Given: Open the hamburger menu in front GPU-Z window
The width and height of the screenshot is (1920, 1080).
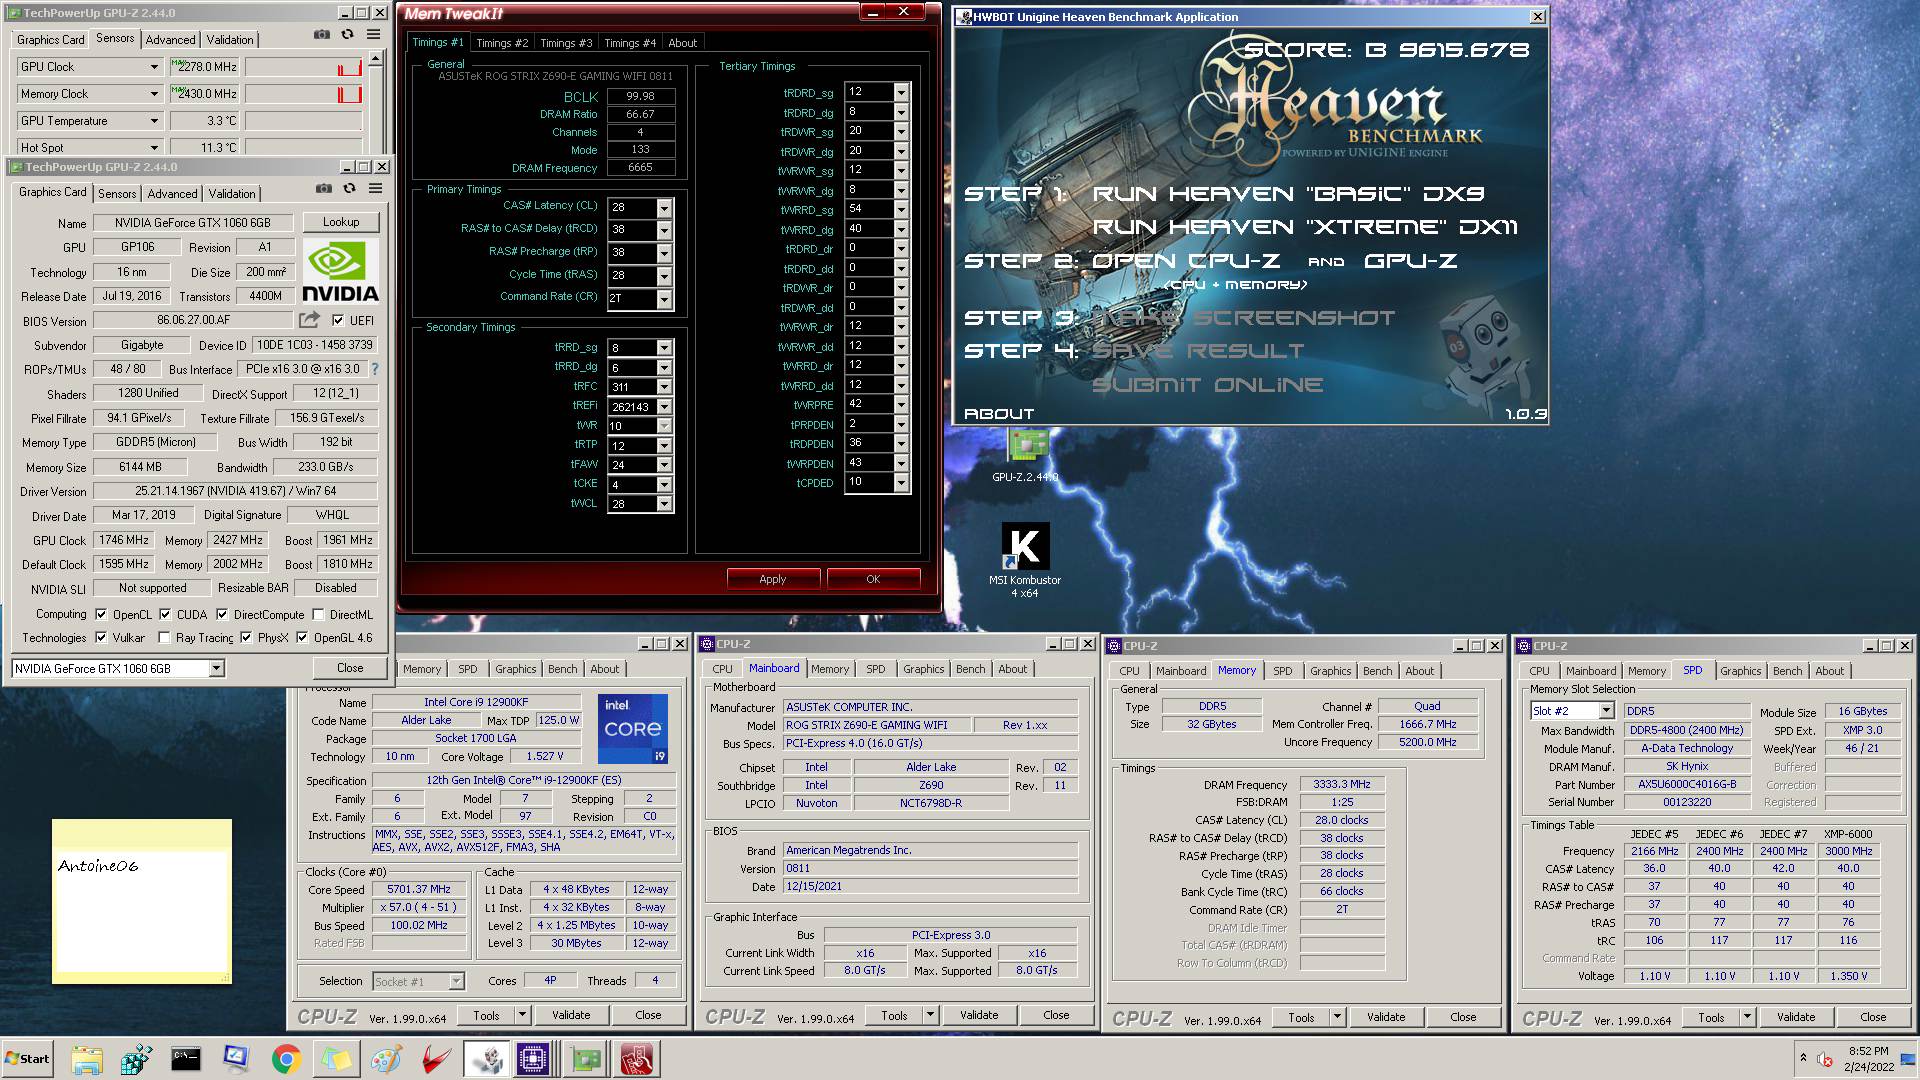Looking at the screenshot, I should coord(375,188).
